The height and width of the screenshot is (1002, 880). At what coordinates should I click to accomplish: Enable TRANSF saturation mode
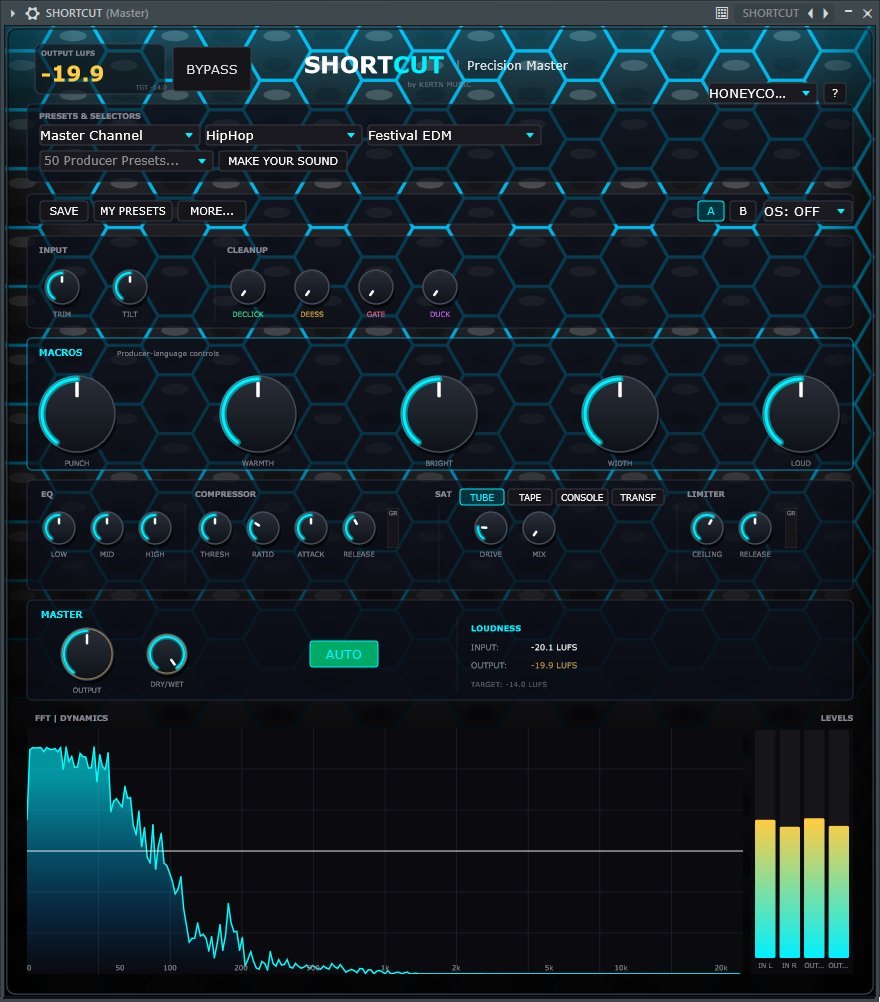(x=638, y=497)
